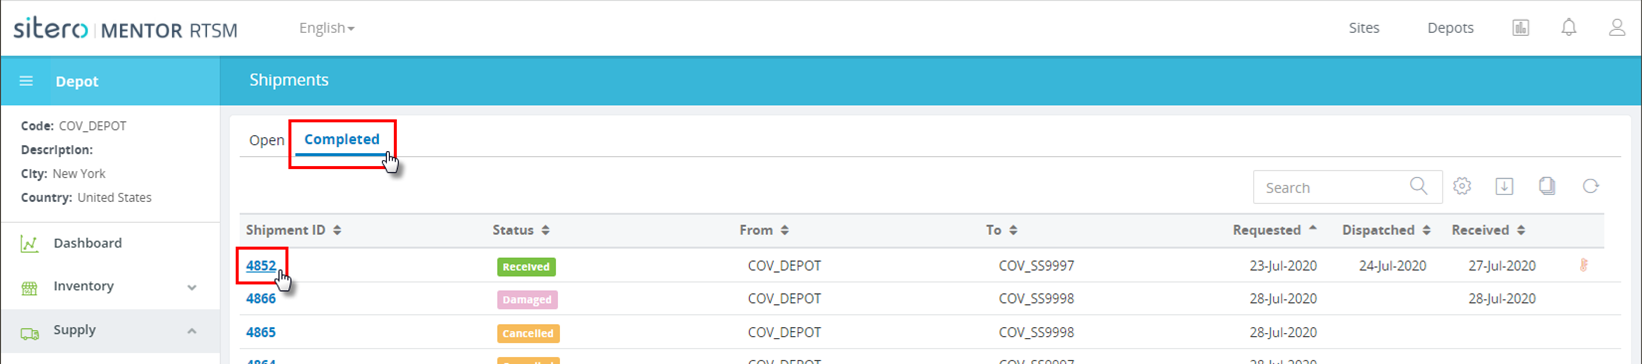Screen dimensions: 1642x364
Task: Toggle the hamburger menu beside Depot
Action: (27, 81)
